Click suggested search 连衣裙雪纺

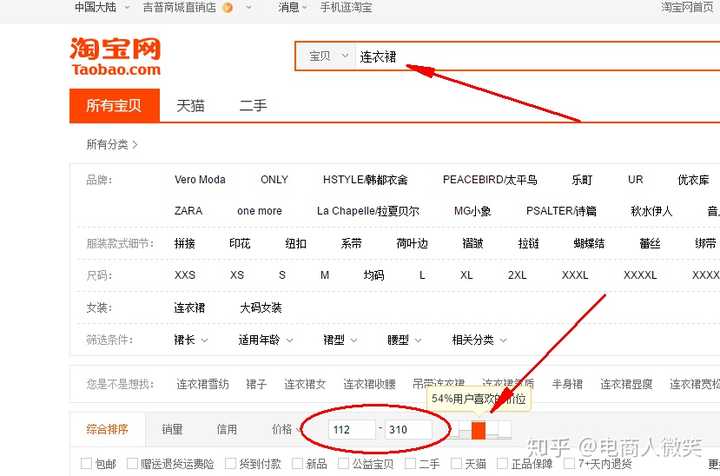click(202, 384)
